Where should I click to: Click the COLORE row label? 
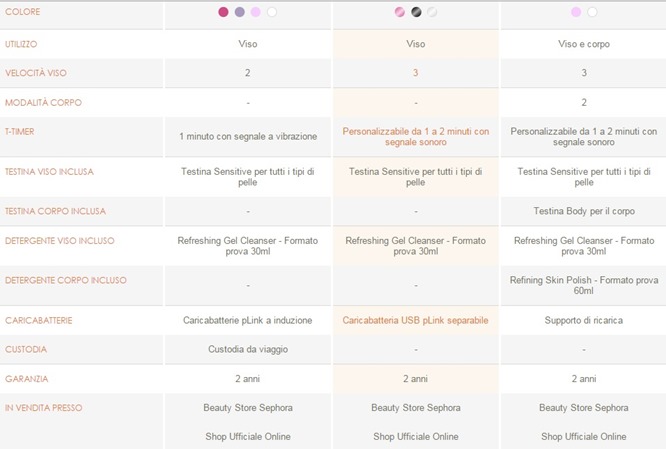(25, 13)
